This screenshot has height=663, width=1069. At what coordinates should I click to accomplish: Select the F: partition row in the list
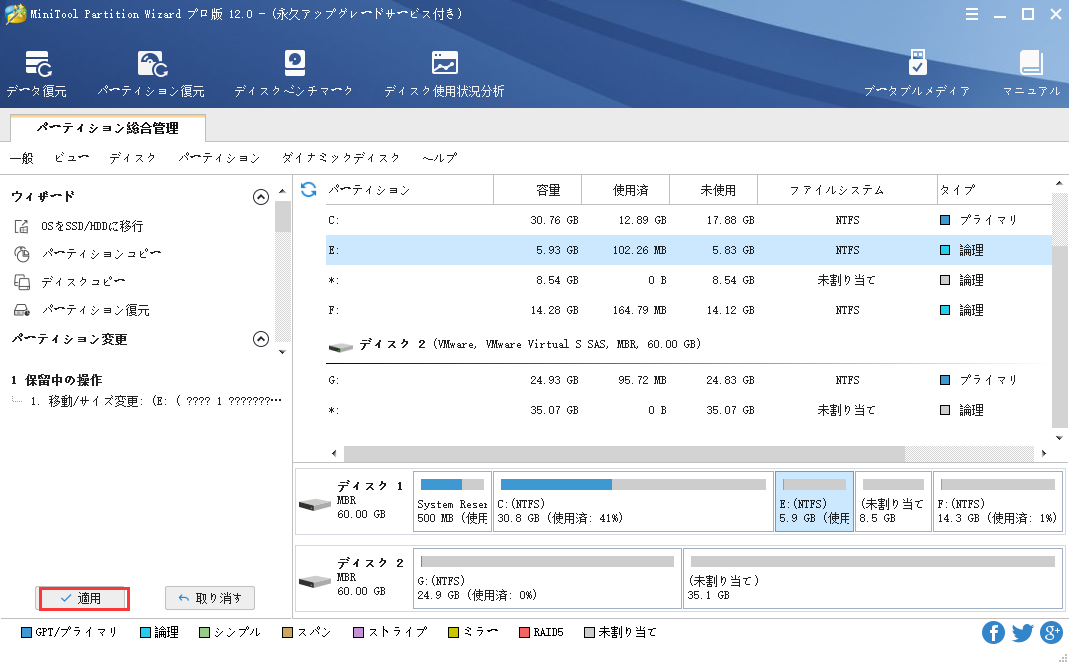(689, 310)
